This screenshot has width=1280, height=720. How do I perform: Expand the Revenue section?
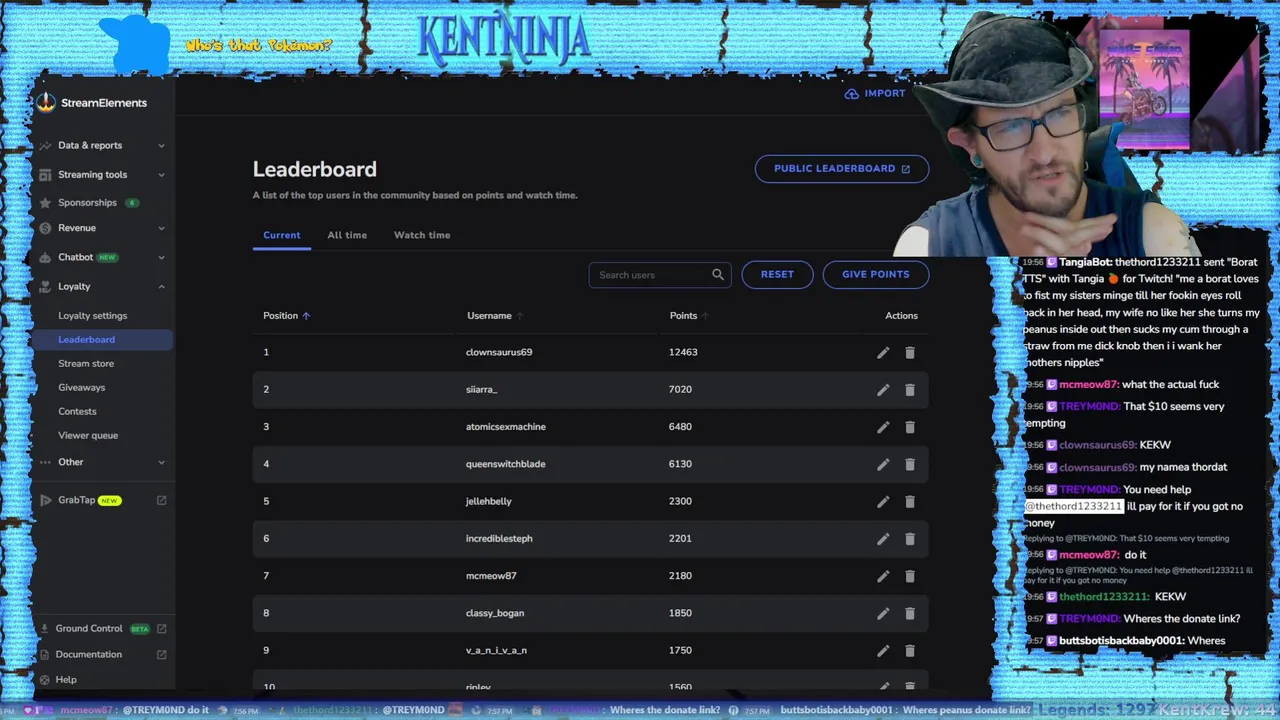pos(161,229)
